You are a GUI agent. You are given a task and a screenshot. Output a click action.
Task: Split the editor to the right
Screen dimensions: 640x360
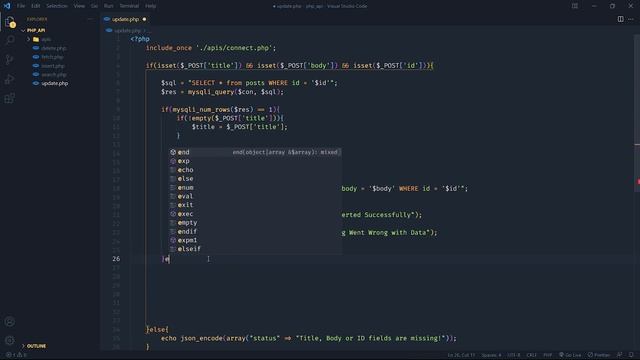pos(620,19)
